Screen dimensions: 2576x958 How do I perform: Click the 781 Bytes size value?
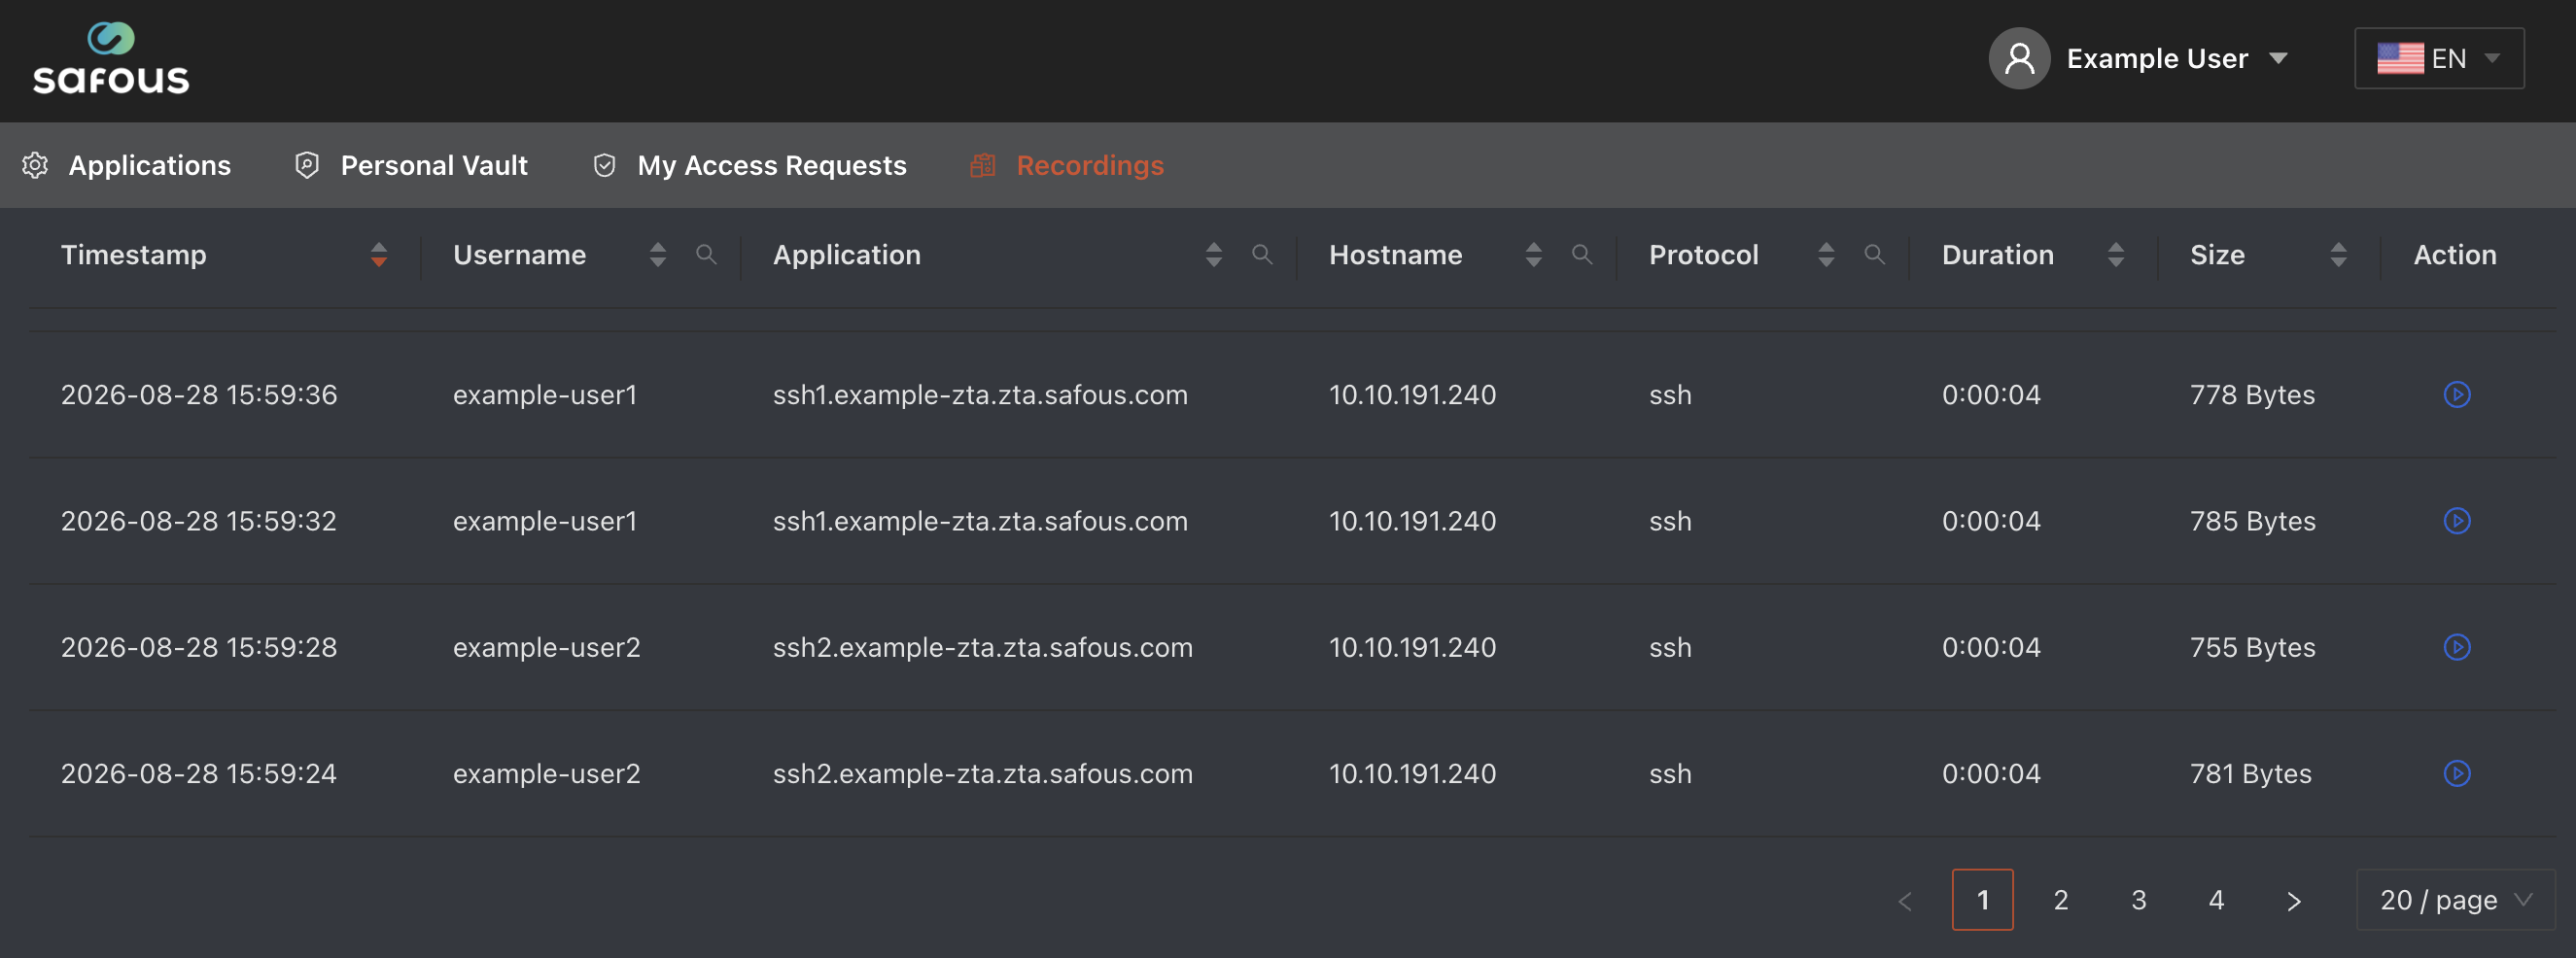pyautogui.click(x=2250, y=773)
